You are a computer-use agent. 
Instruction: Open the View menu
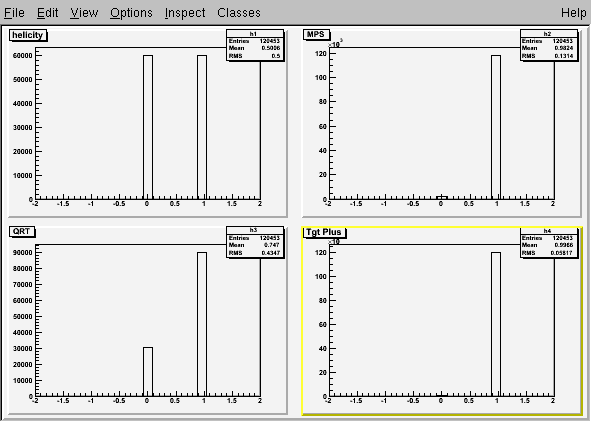[84, 13]
